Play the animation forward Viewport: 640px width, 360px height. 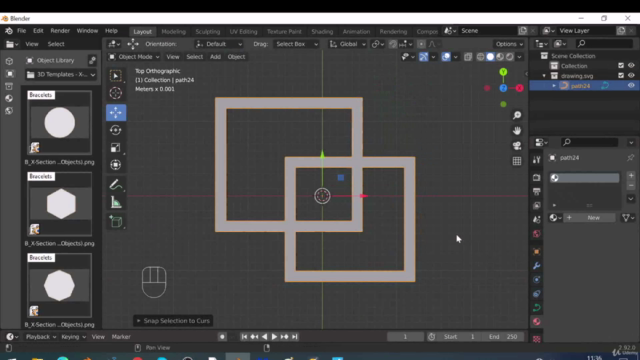point(274,337)
